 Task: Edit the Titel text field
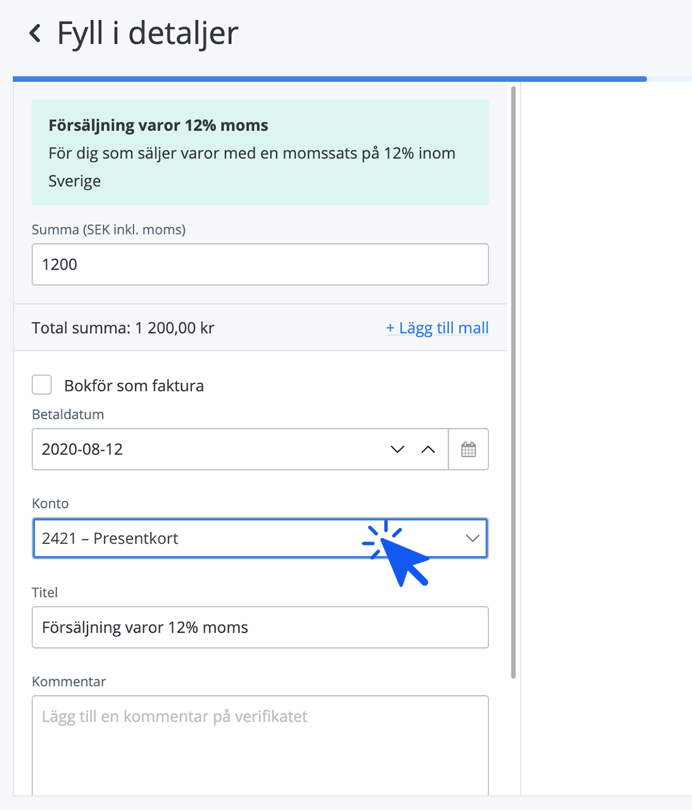[x=260, y=627]
